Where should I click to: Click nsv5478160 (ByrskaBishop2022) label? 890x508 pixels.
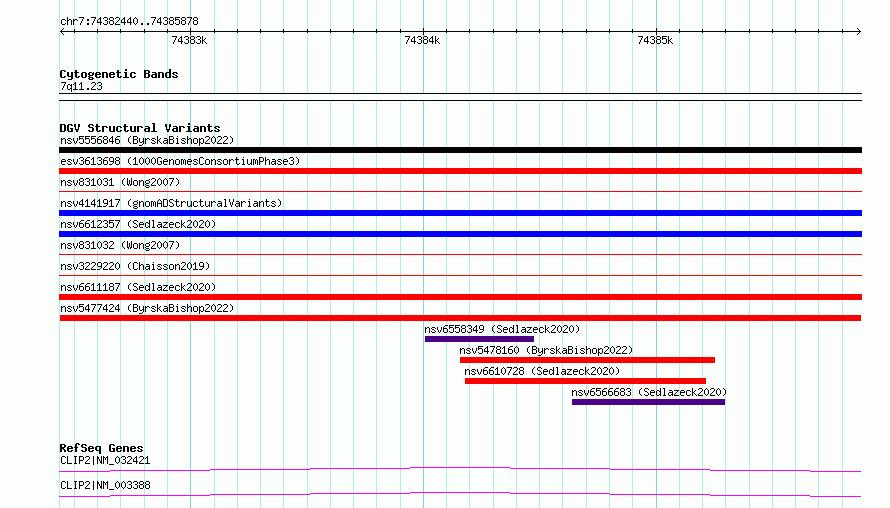(x=546, y=350)
